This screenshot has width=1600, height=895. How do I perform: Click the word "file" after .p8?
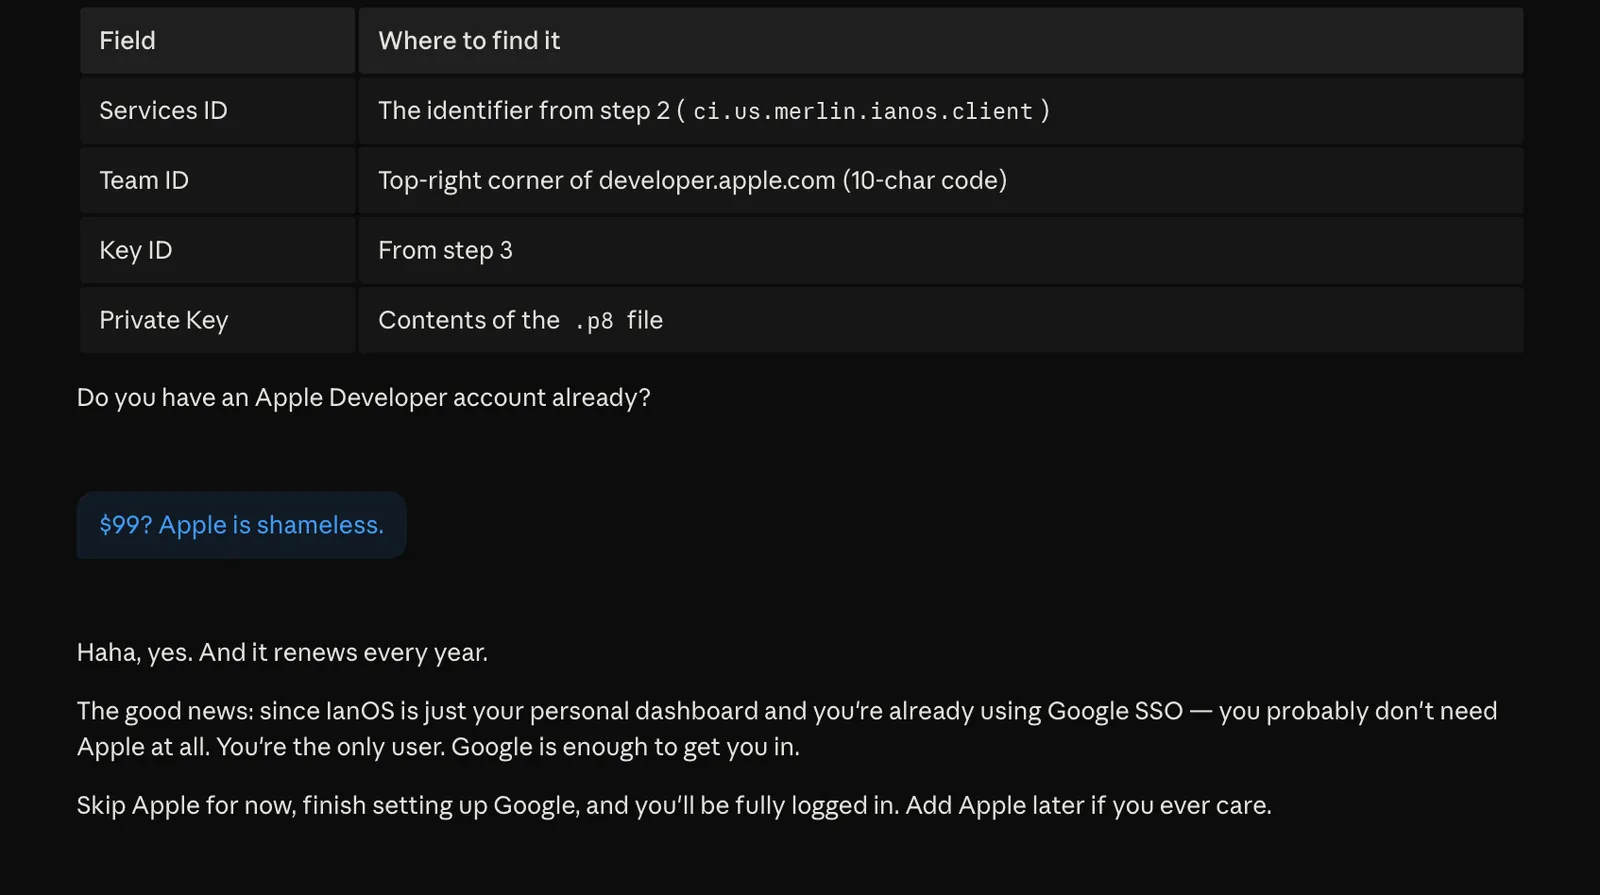click(645, 320)
